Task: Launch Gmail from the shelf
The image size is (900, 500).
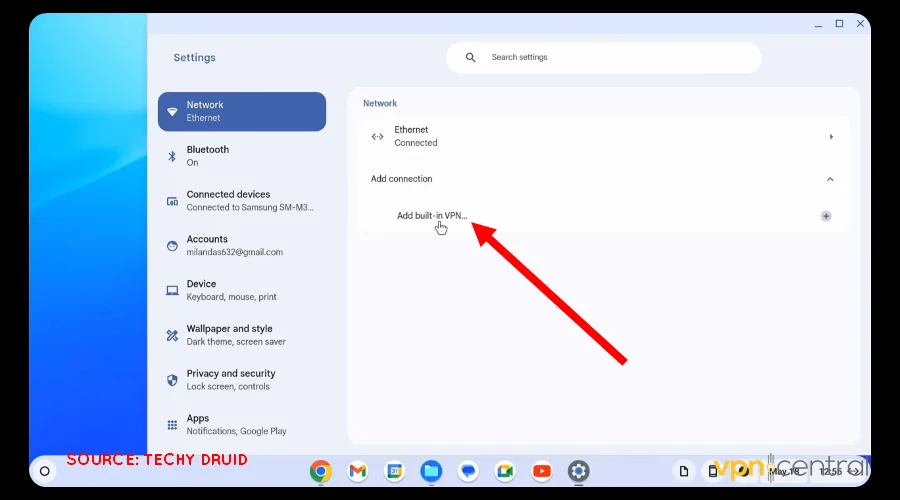Action: tap(358, 471)
